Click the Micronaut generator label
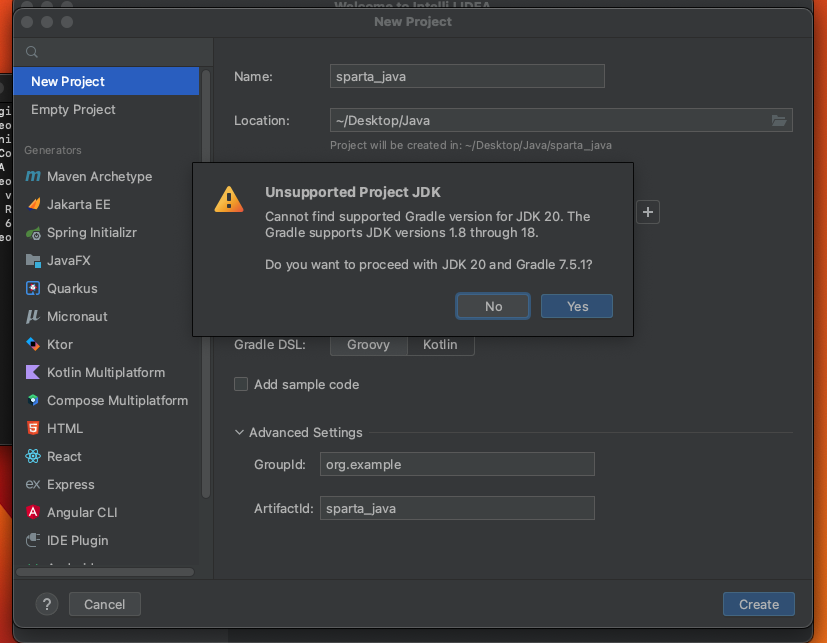The height and width of the screenshot is (643, 827). [x=77, y=316]
